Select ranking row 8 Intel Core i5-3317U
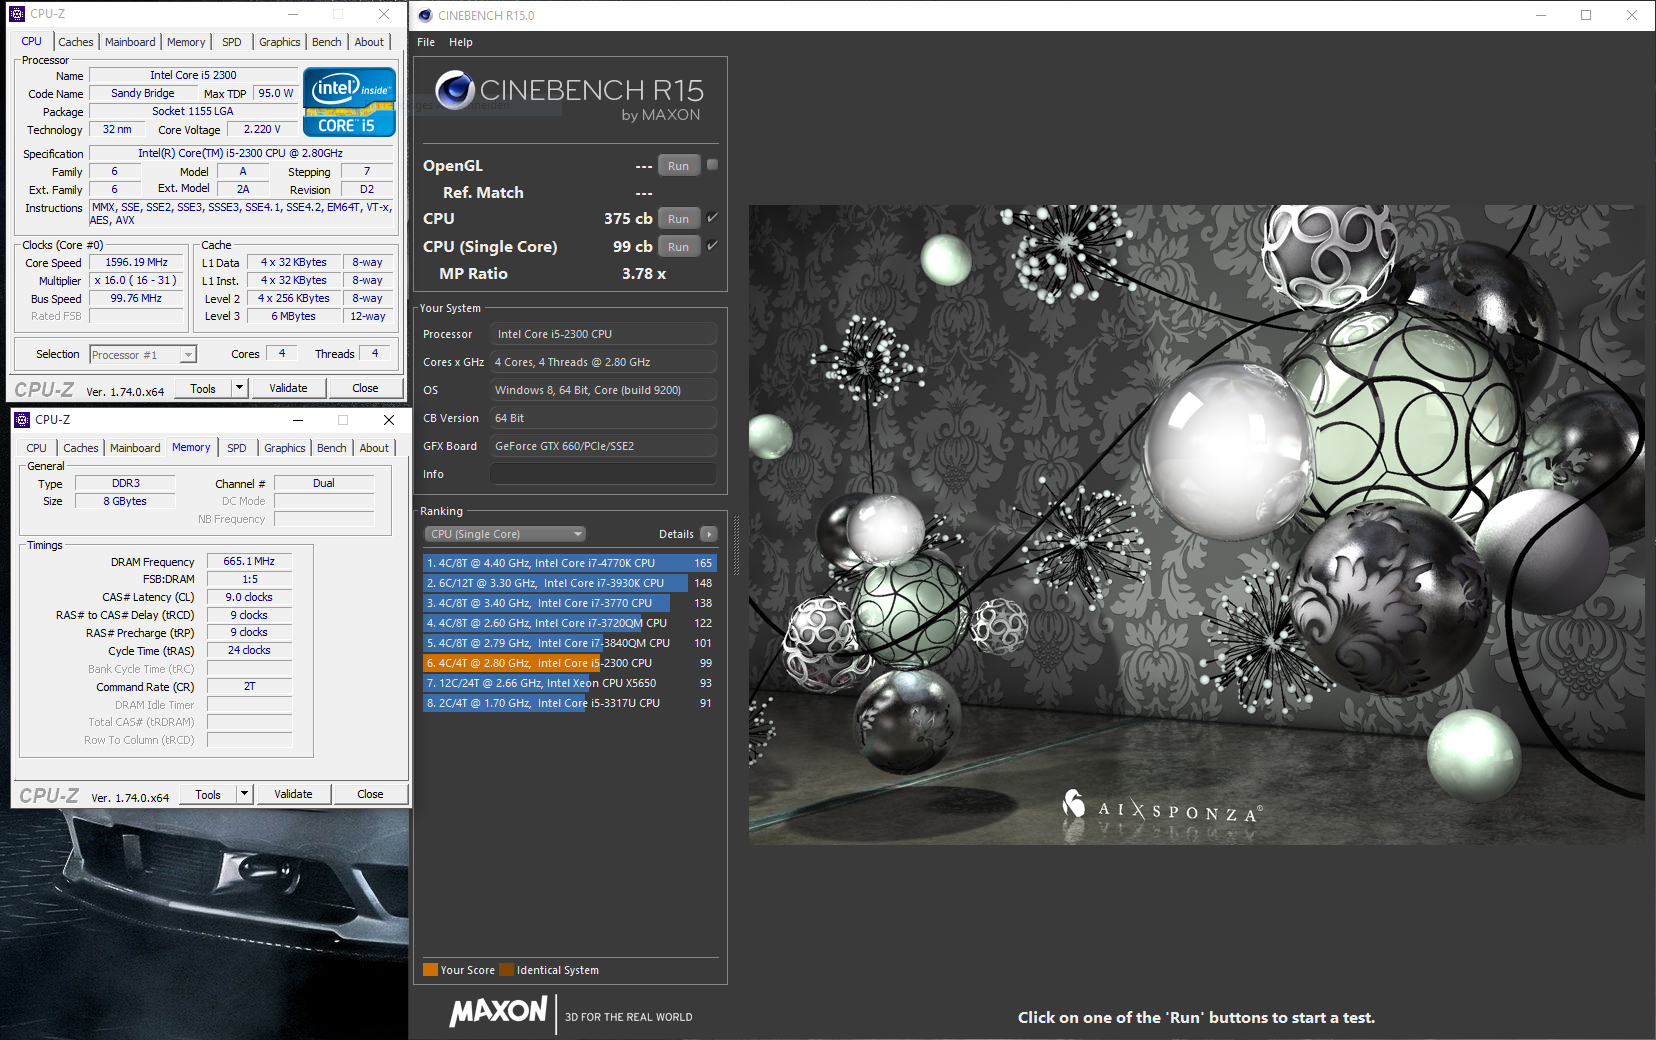 pos(569,703)
